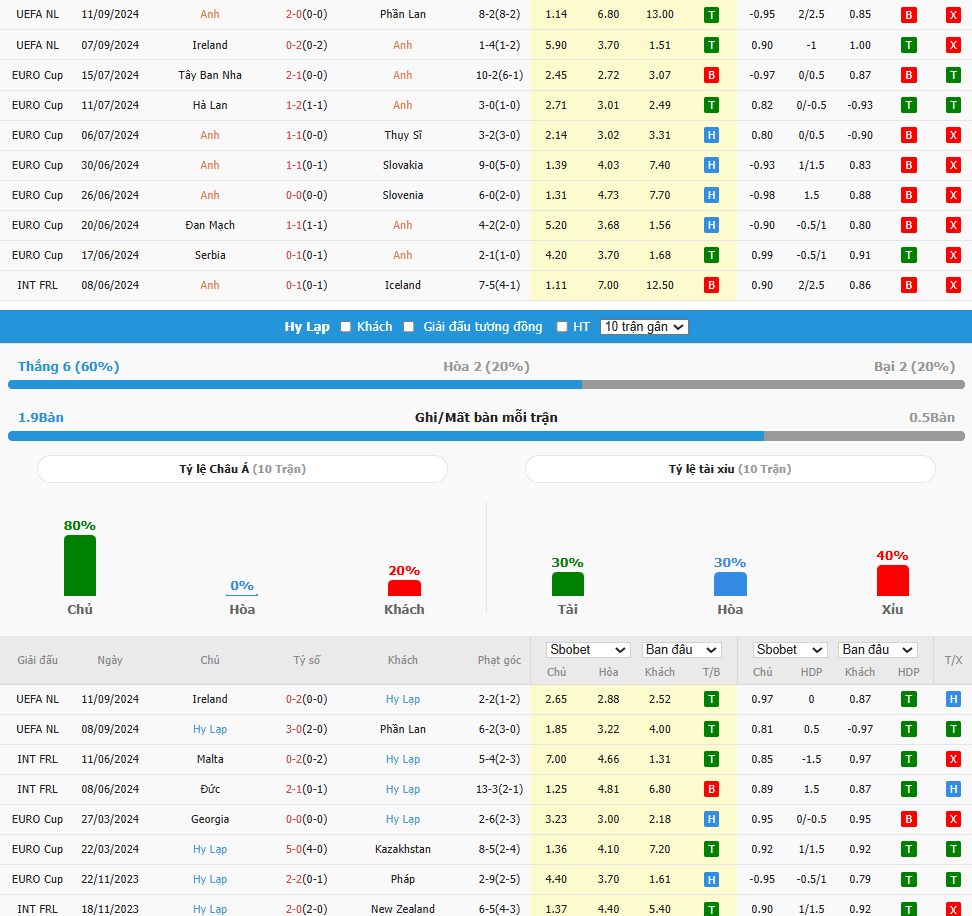Click the red X badge in the Ireland vs Anh row

tap(953, 45)
